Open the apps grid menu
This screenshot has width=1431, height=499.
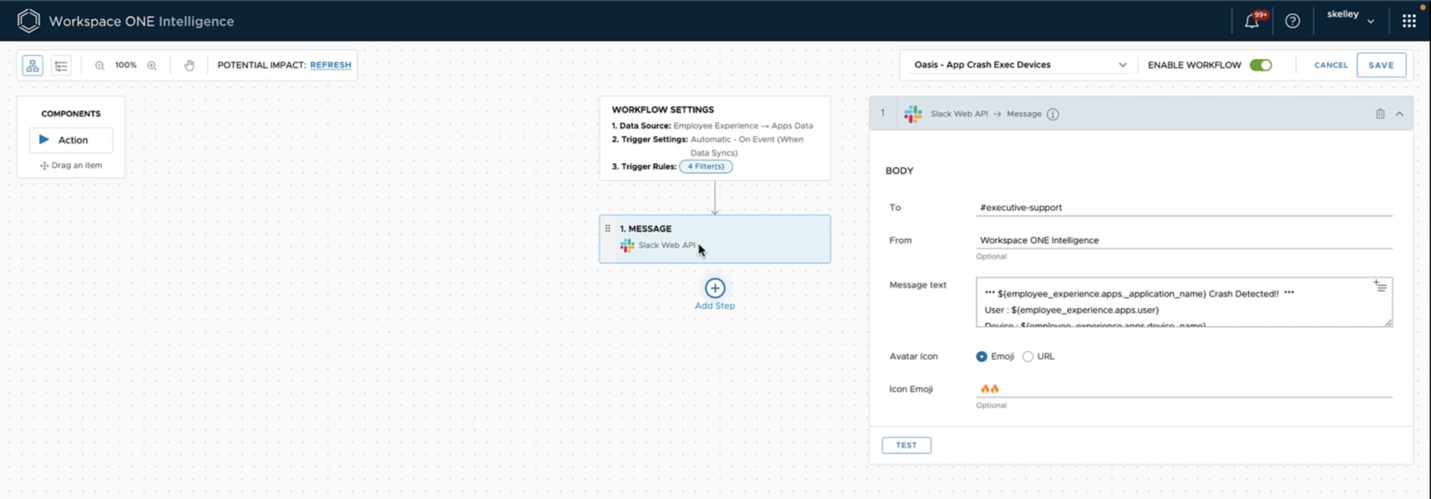click(x=1409, y=21)
